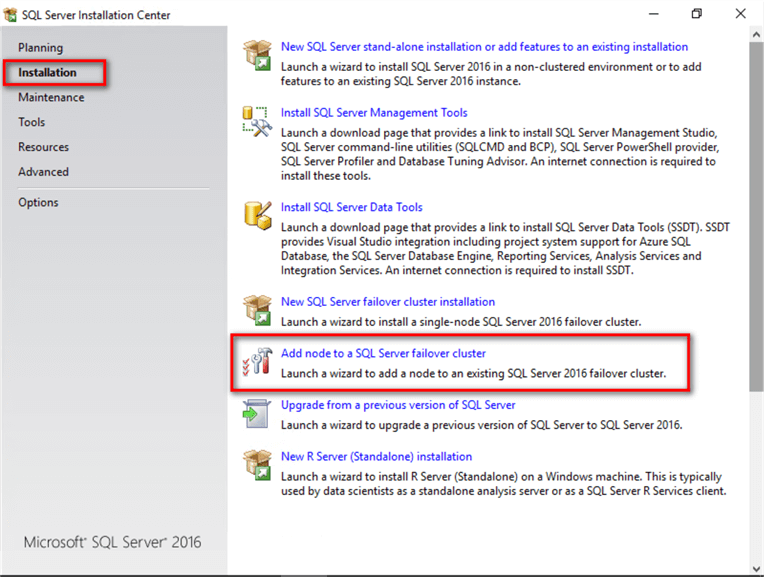Screen dimensions: 764x577
Task: Click the SQL Server Data Tools cylinder icon
Action: (x=257, y=215)
